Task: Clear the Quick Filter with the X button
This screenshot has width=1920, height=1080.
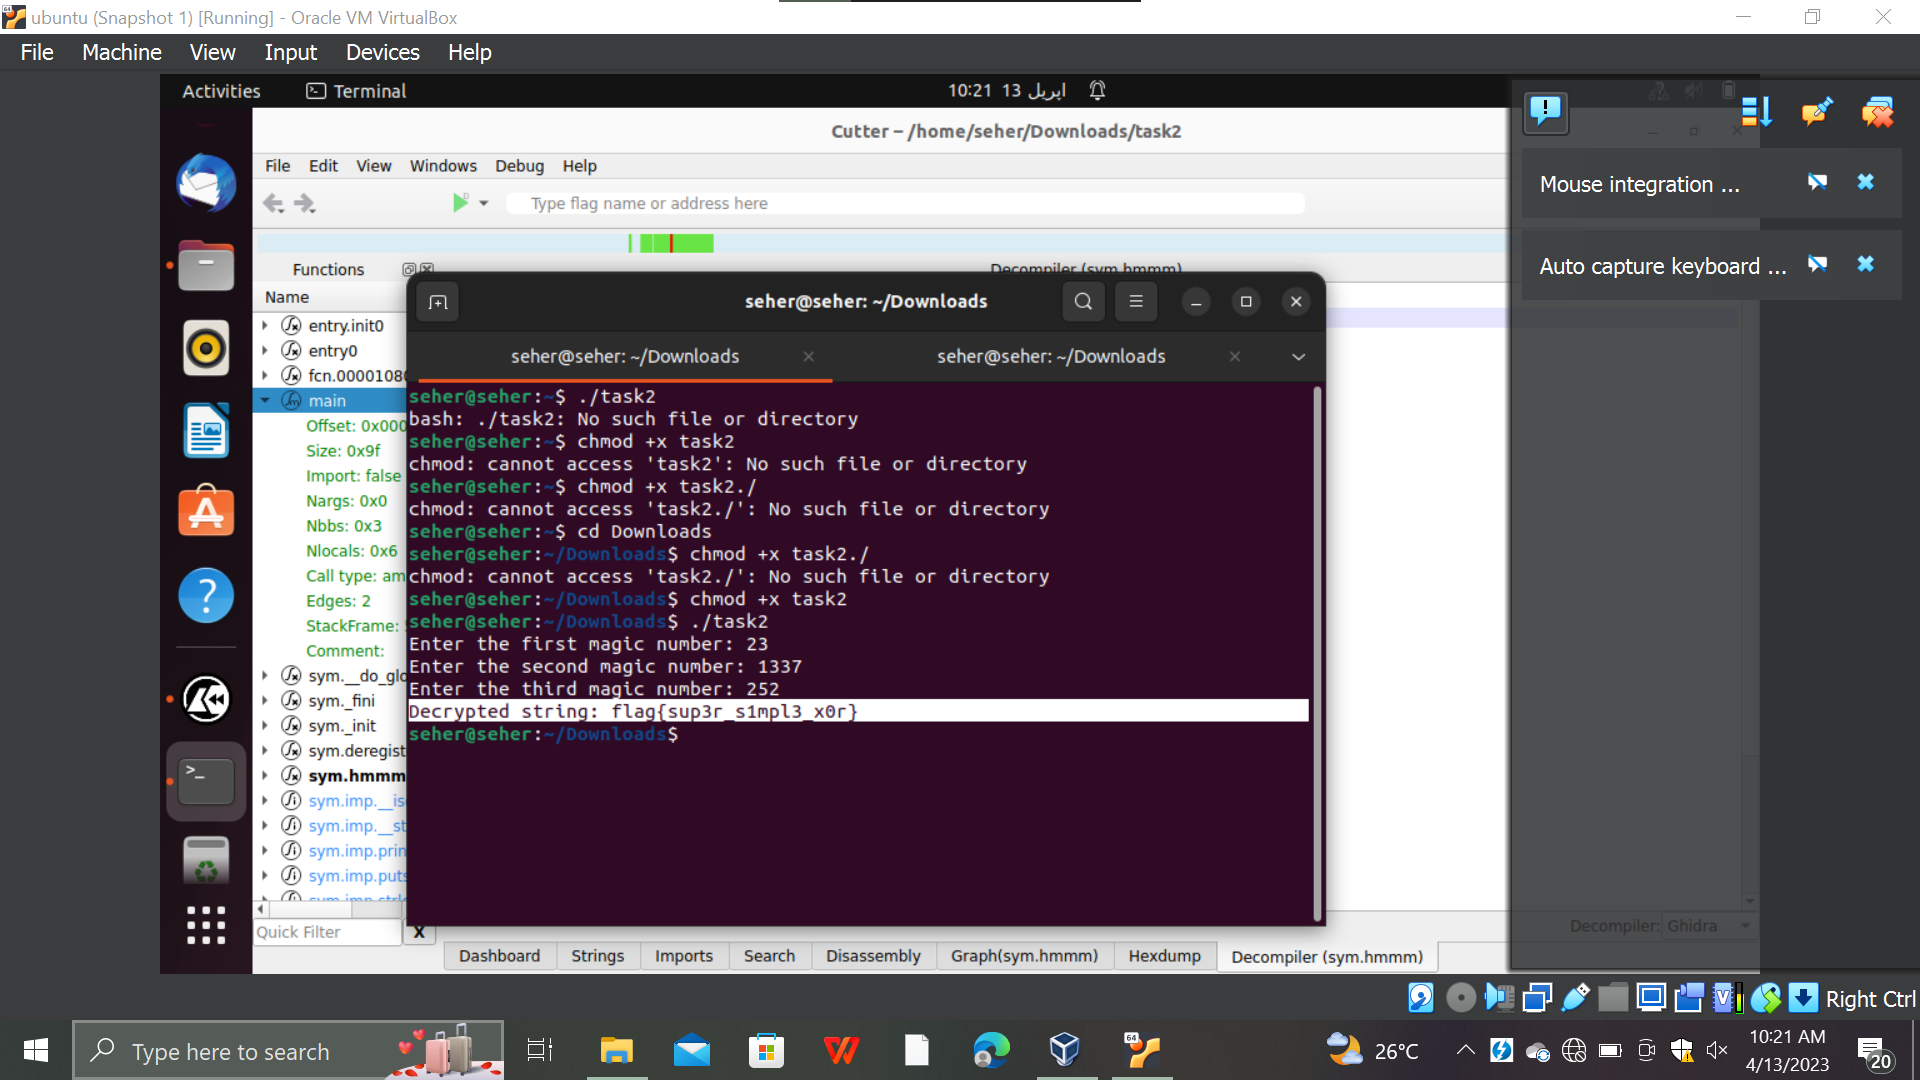Action: (x=419, y=931)
